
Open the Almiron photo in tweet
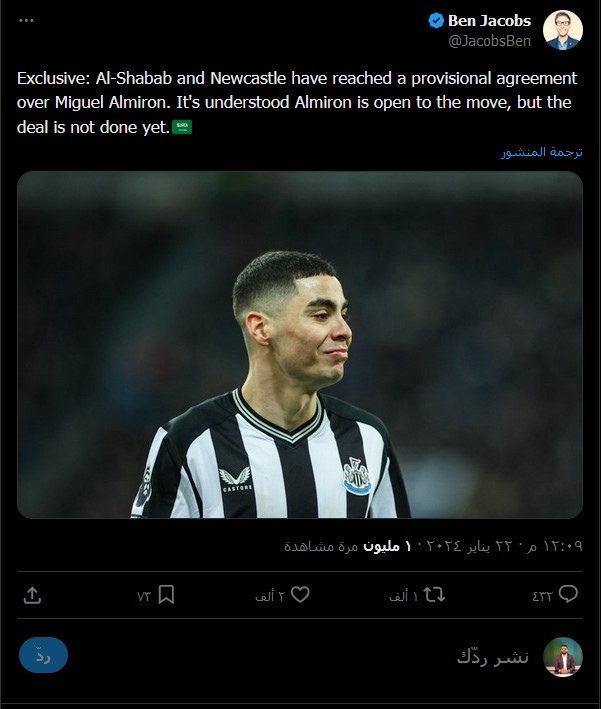pos(300,345)
